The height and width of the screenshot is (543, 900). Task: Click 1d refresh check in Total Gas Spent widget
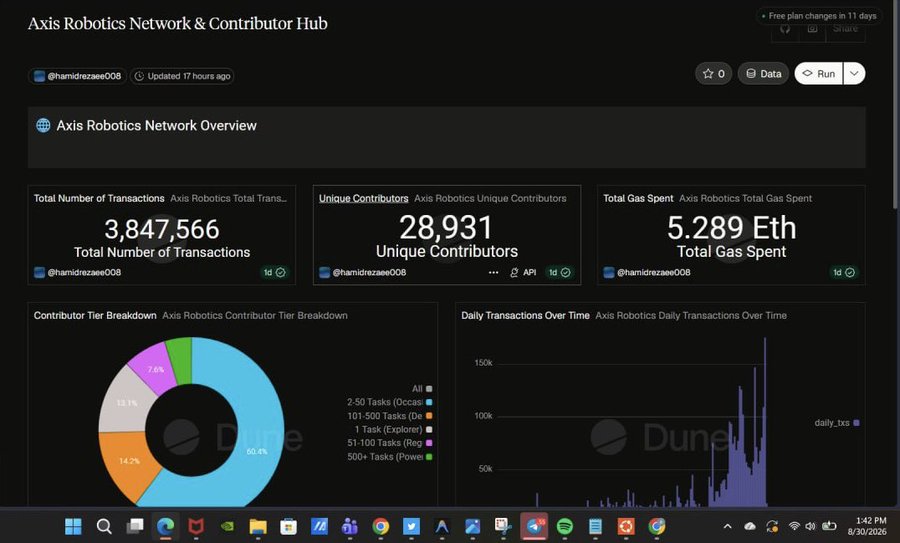(844, 272)
